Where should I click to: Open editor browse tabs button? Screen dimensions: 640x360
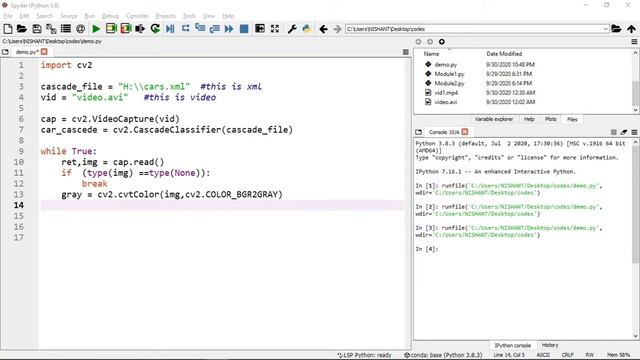click(5, 52)
